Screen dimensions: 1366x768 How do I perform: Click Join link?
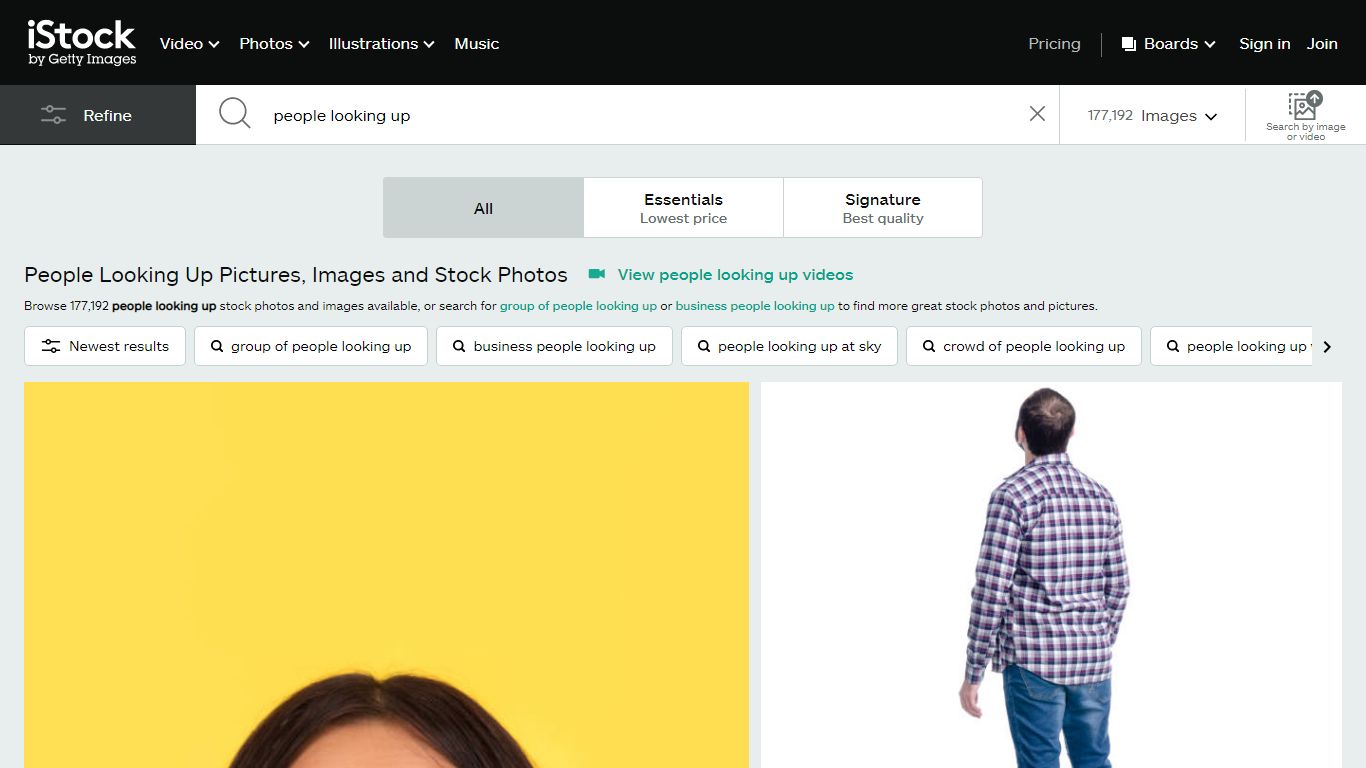(x=1322, y=44)
